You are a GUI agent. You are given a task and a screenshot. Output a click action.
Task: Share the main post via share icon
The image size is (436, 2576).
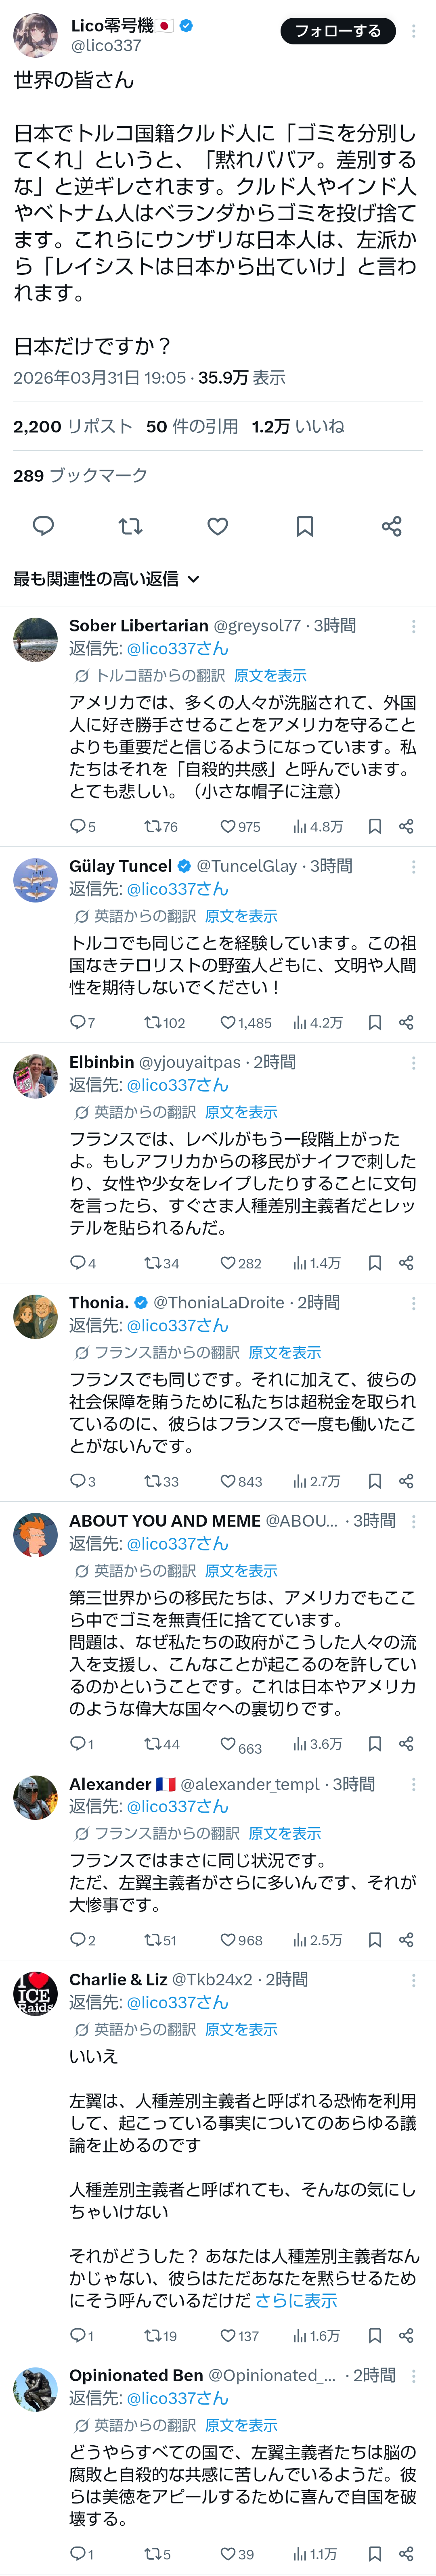(392, 526)
